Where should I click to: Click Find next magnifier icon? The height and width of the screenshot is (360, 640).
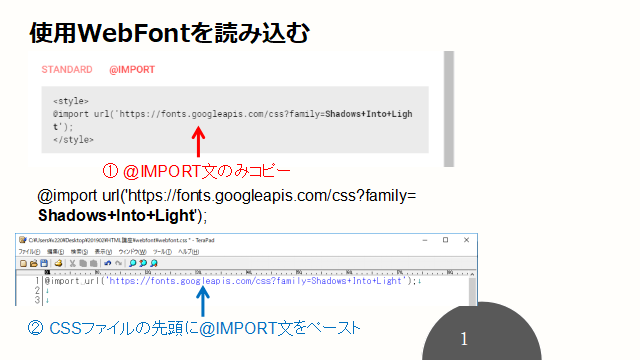click(153, 263)
